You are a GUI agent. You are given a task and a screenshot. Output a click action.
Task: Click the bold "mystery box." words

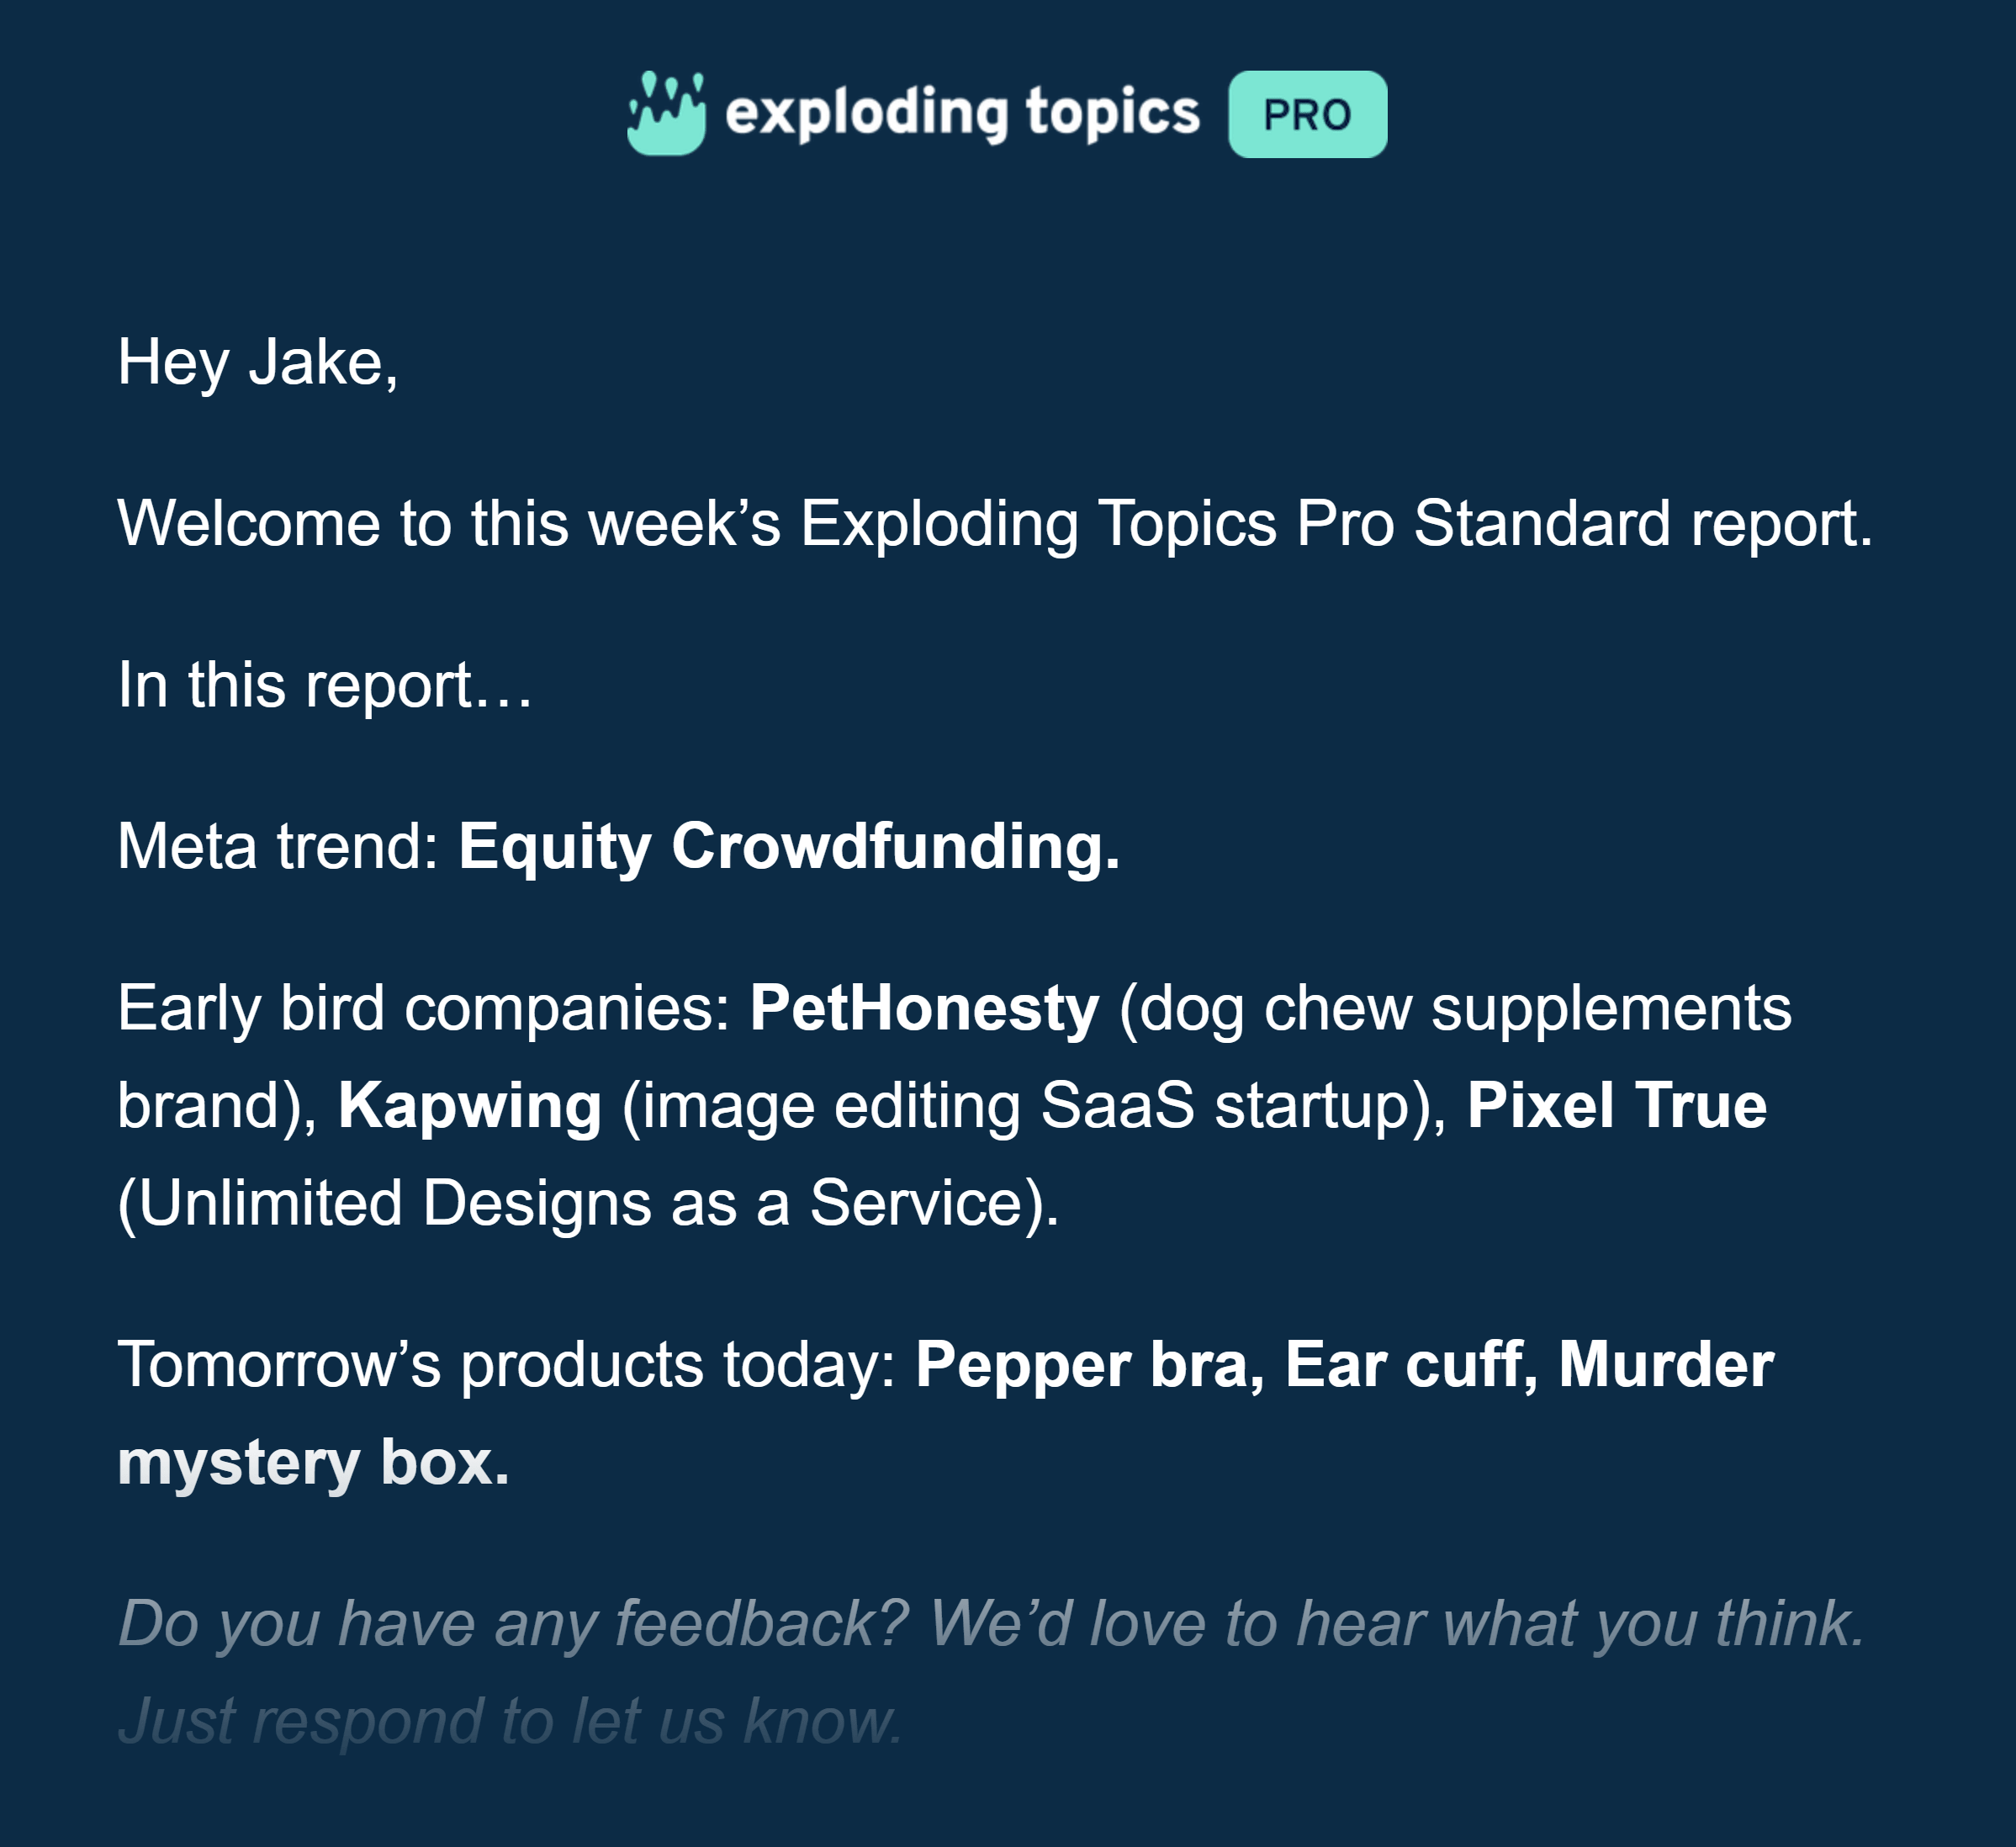coord(313,1463)
